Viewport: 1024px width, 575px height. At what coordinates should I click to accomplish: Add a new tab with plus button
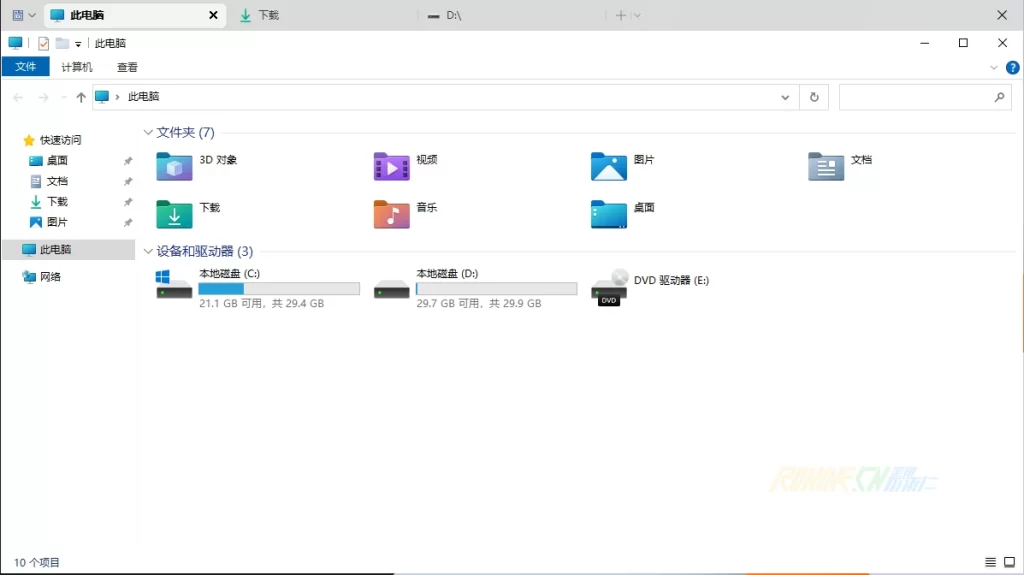point(621,15)
